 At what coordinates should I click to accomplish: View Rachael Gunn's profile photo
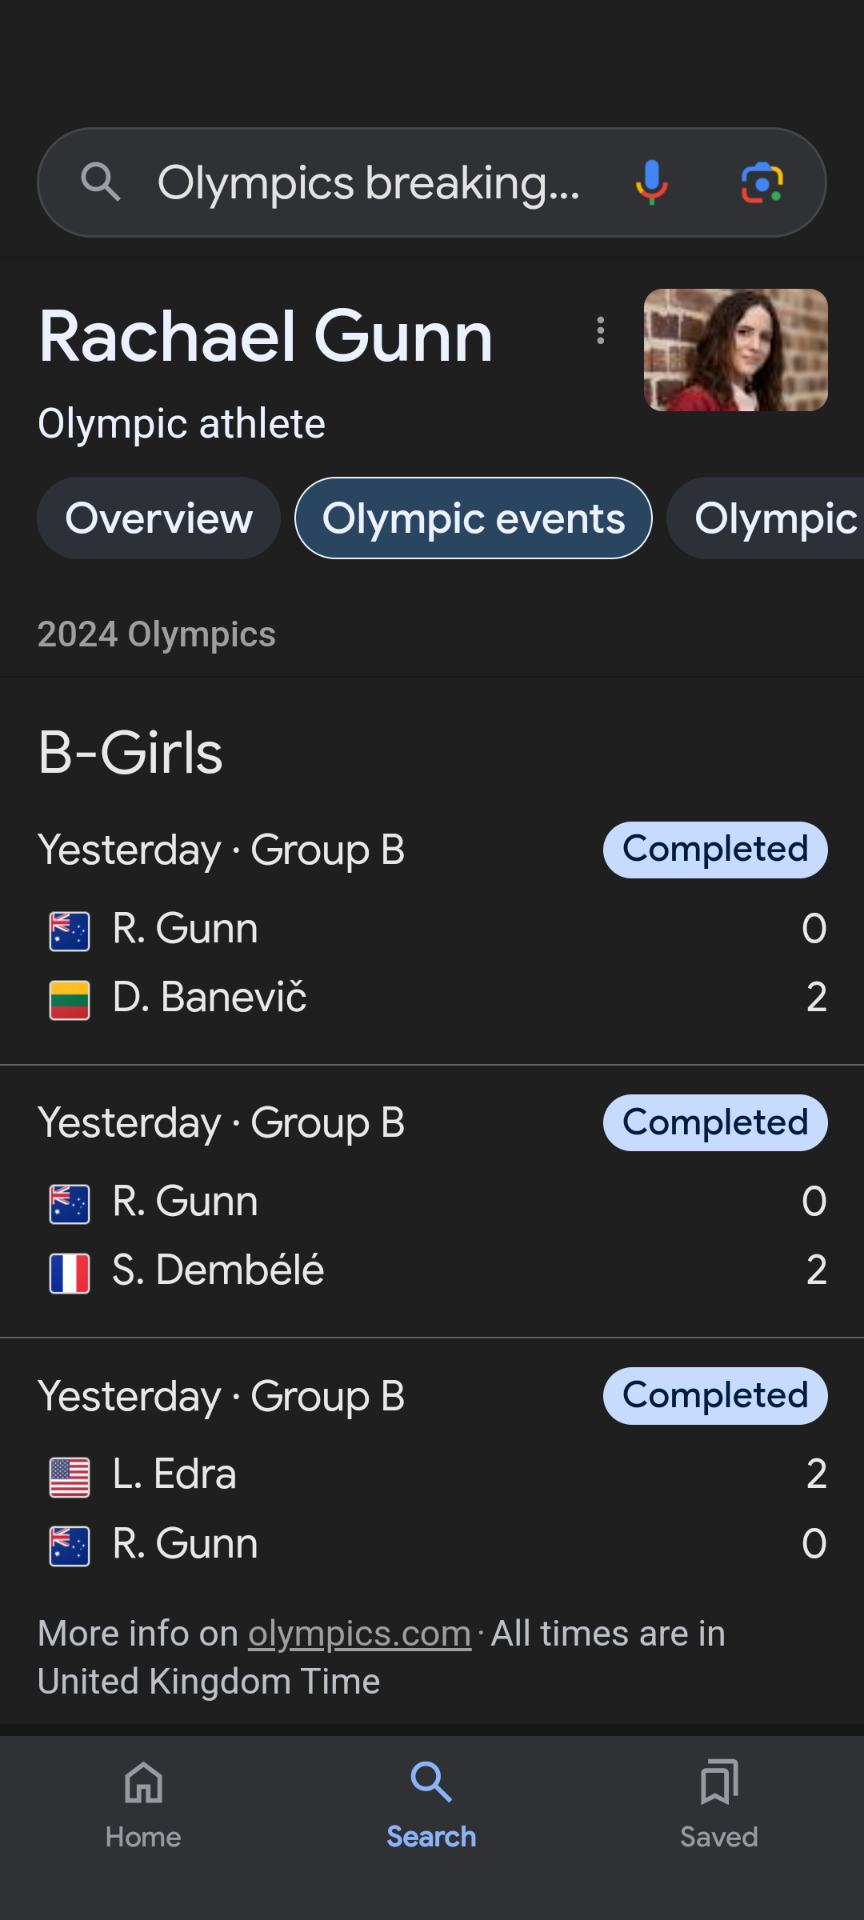pyautogui.click(x=736, y=350)
